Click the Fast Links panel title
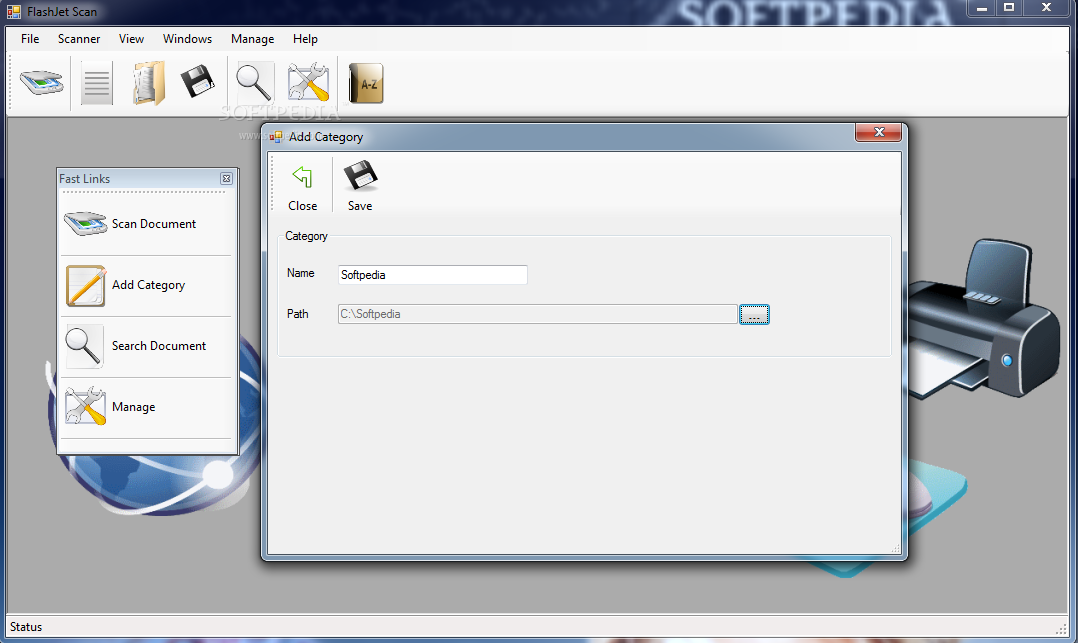Image resolution: width=1078 pixels, height=643 pixels. [x=85, y=179]
